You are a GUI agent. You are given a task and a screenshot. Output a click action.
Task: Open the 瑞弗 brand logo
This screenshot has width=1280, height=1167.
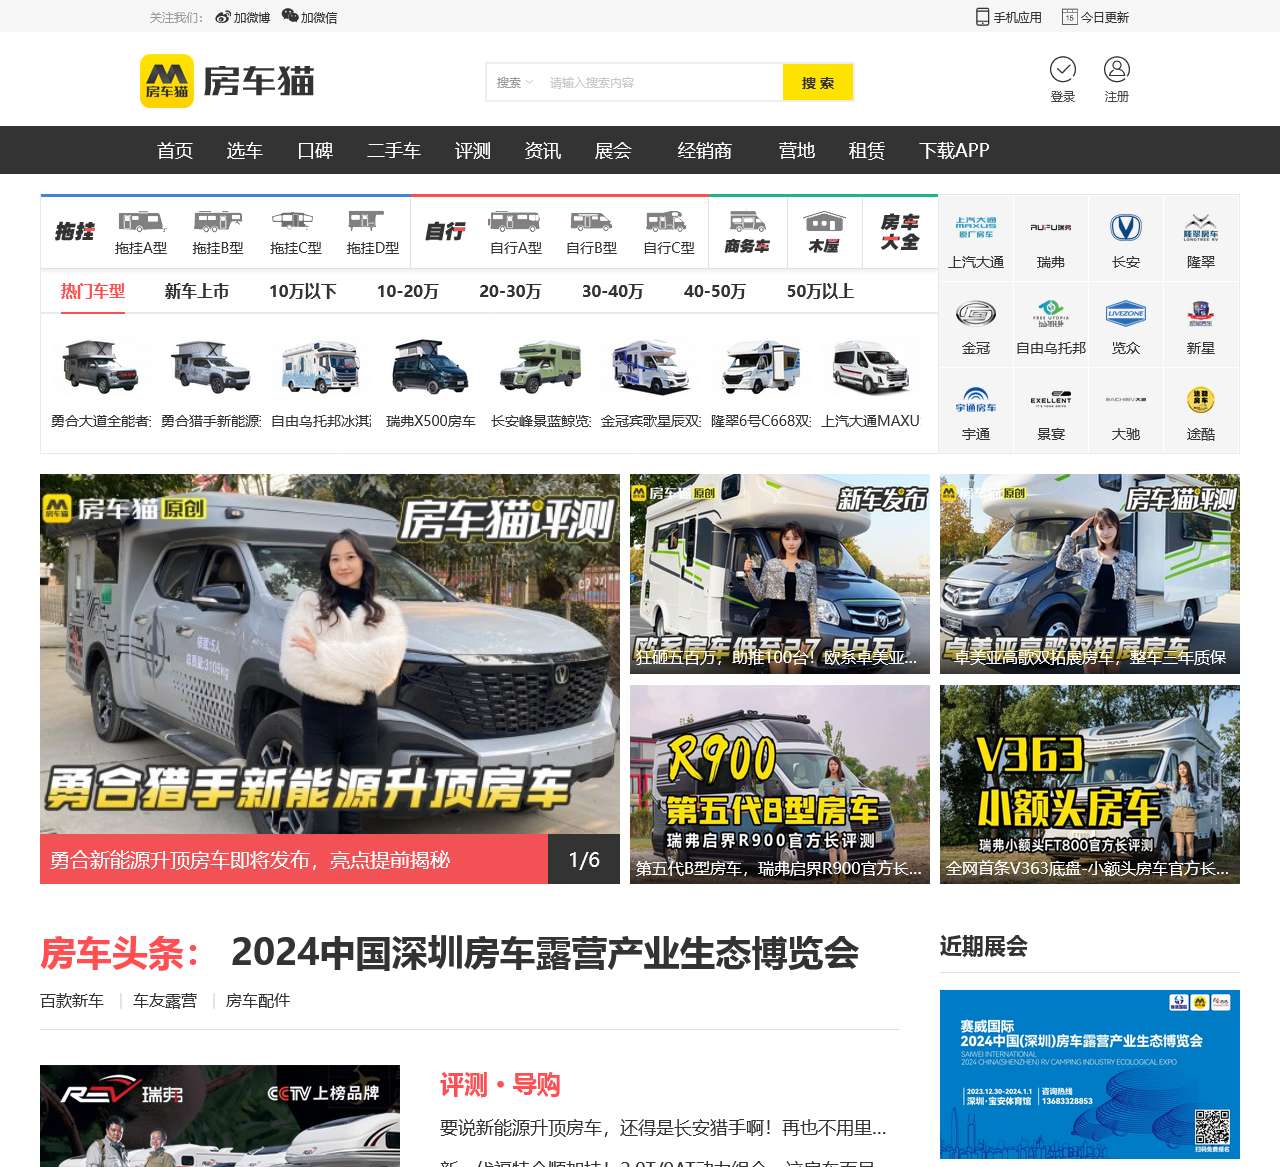1051,227
